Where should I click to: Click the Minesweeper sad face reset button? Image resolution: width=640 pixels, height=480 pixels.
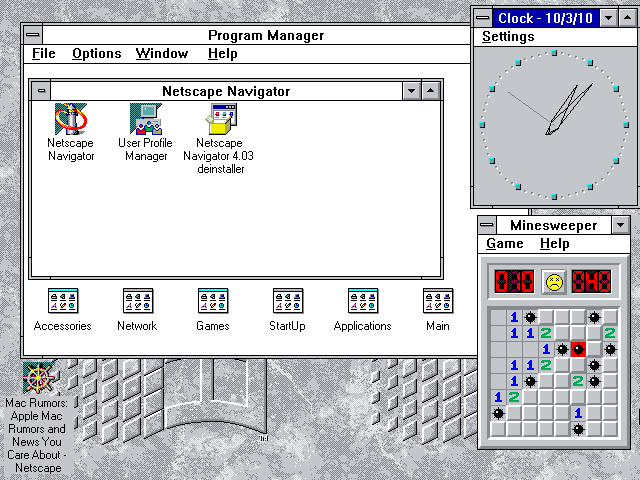coord(553,282)
